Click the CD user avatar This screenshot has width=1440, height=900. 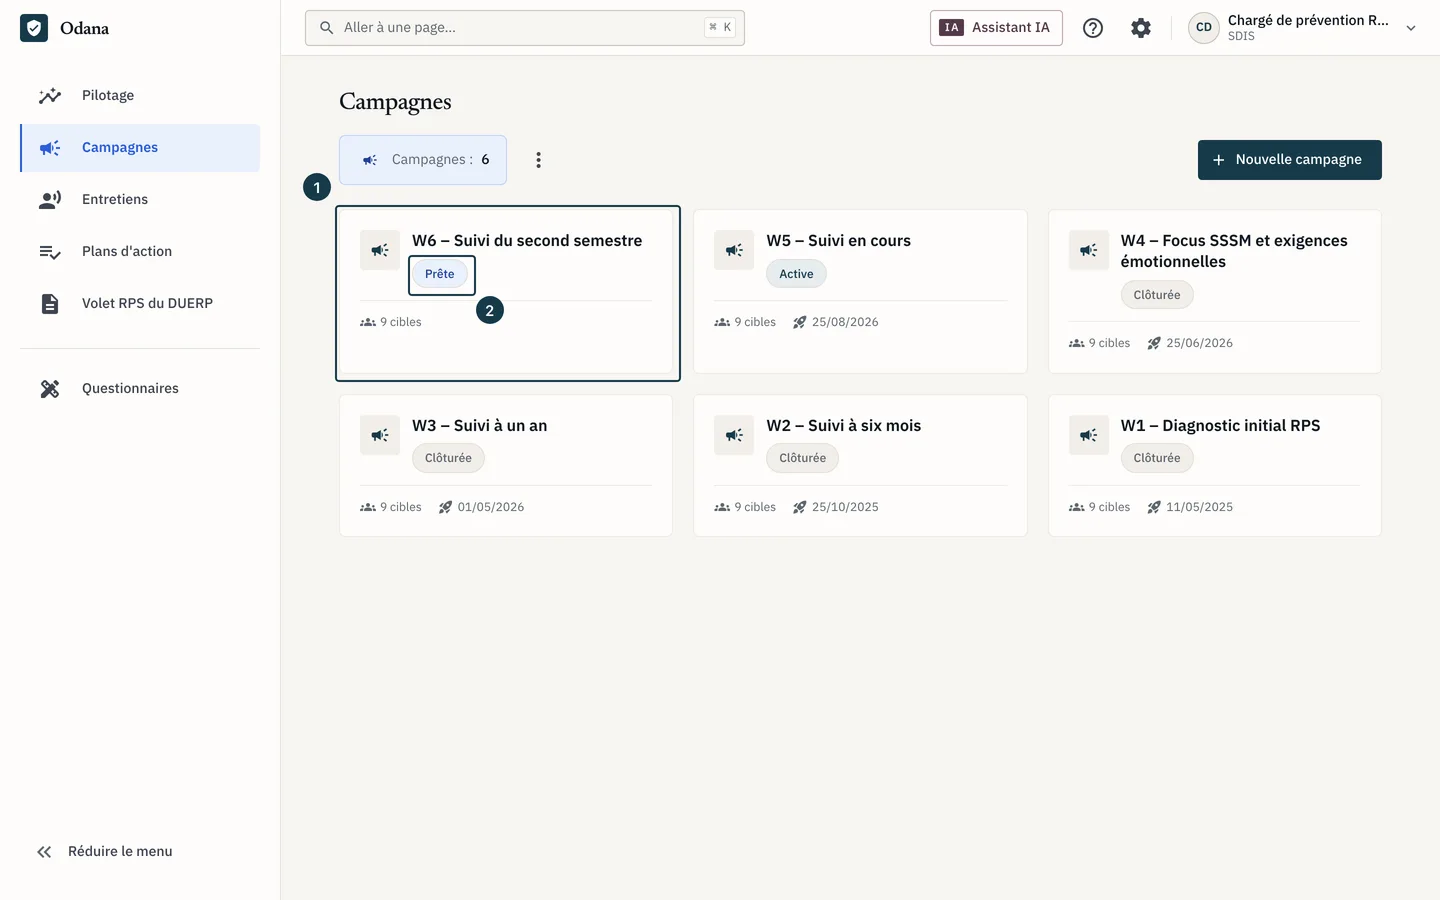pos(1204,28)
